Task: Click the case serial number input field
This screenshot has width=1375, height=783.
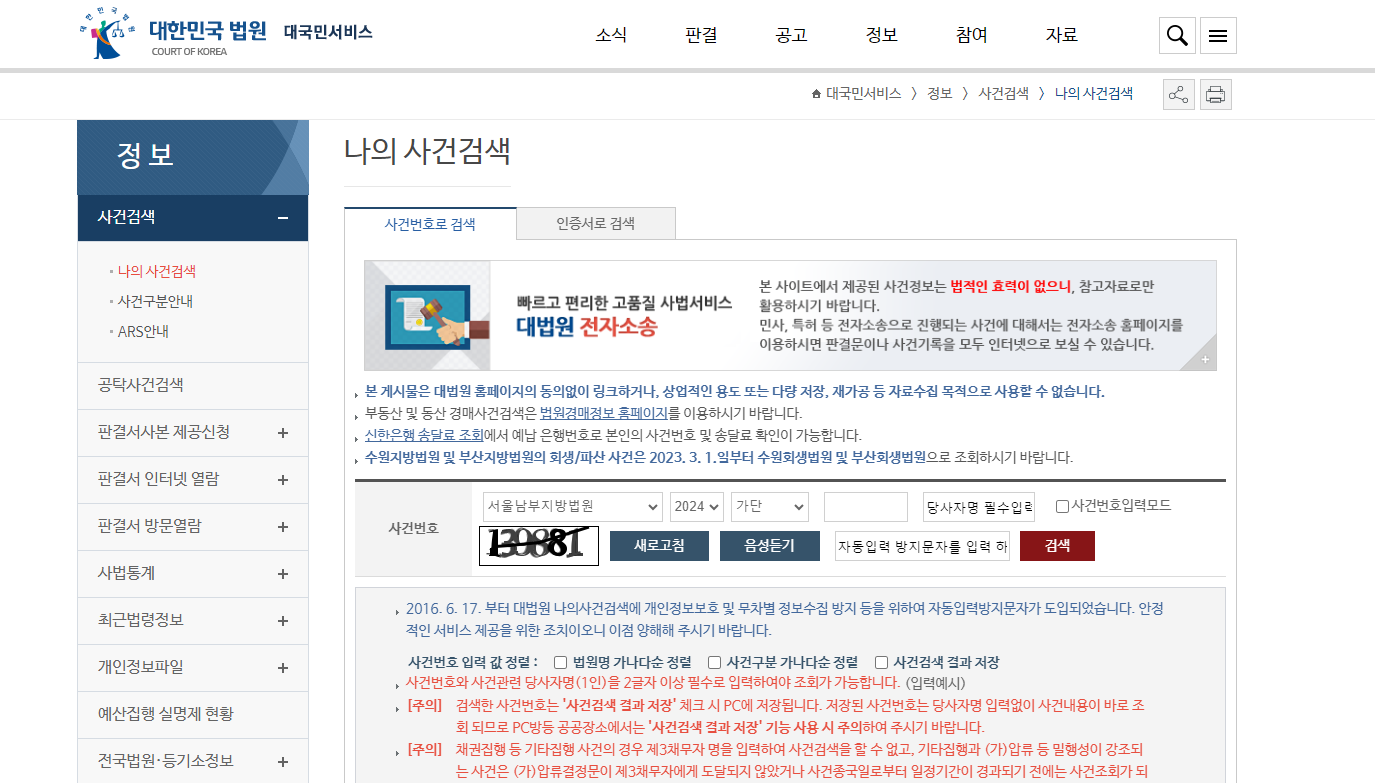Action: tap(866, 507)
